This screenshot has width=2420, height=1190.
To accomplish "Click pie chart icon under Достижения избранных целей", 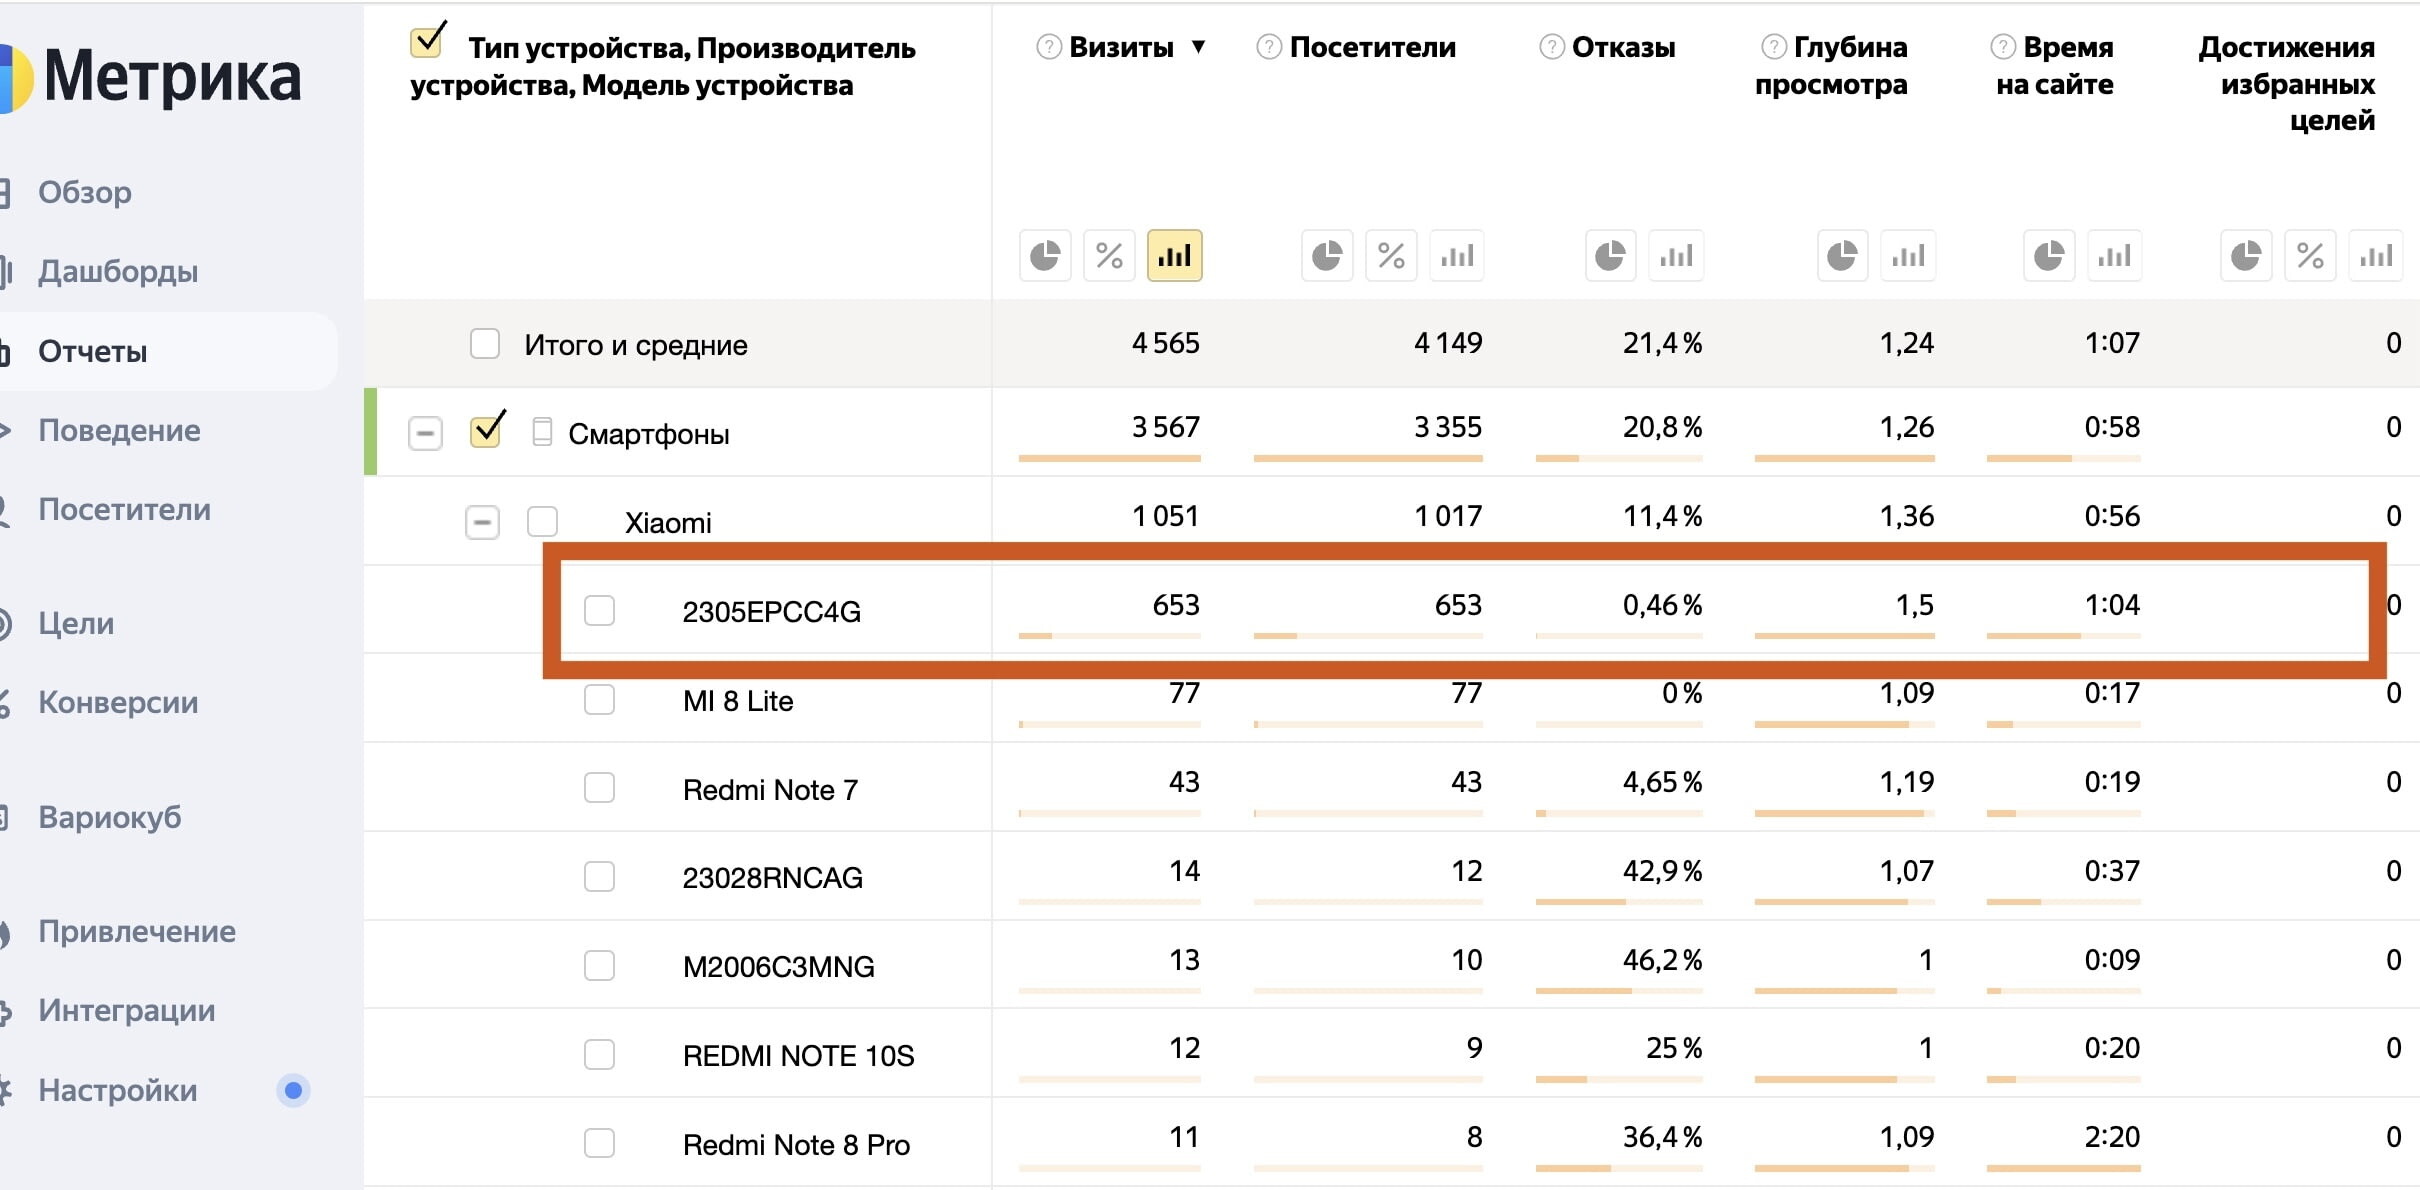I will pyautogui.click(x=2246, y=256).
